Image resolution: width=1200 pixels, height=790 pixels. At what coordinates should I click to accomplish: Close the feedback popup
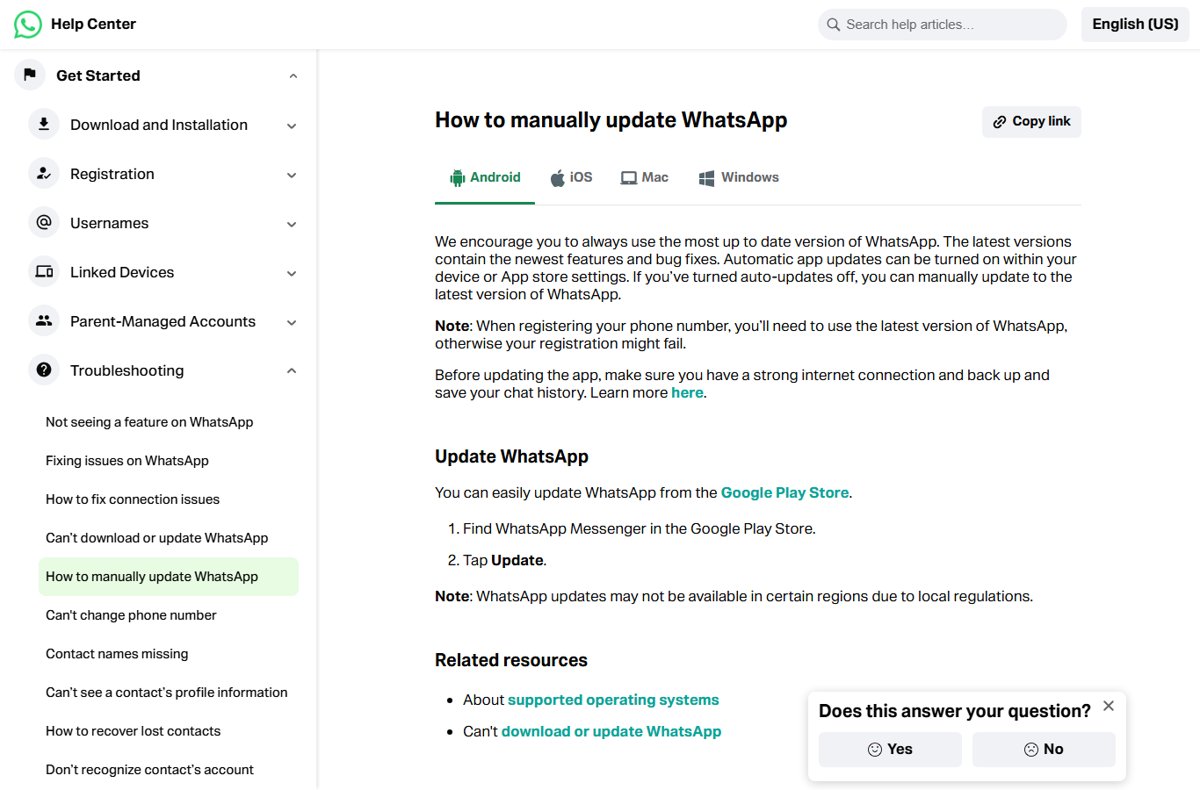coord(1108,706)
